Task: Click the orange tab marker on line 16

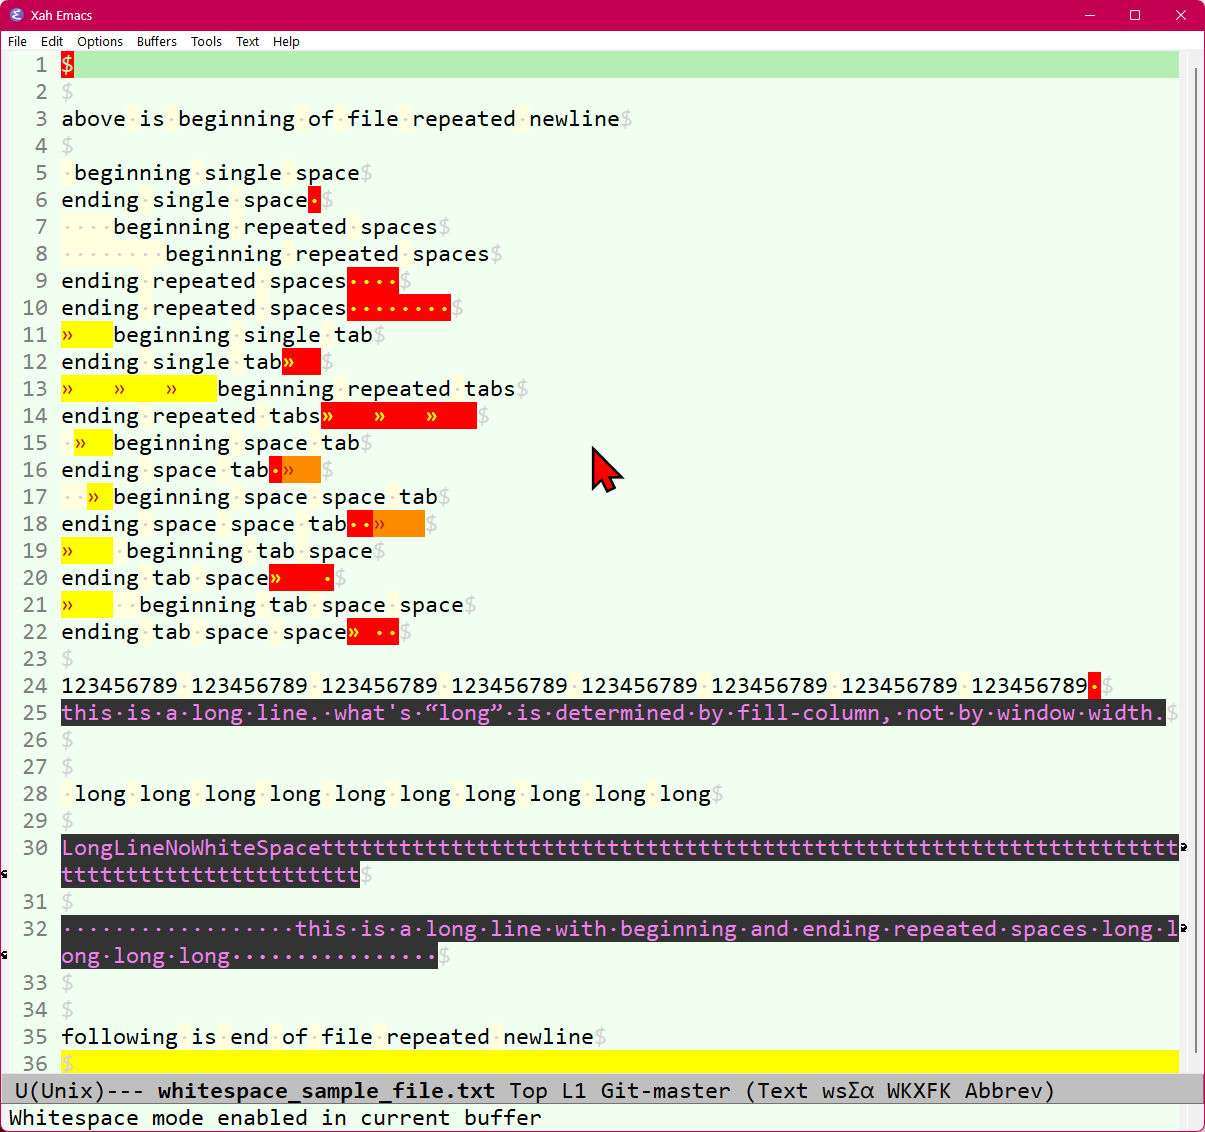Action: pos(301,470)
